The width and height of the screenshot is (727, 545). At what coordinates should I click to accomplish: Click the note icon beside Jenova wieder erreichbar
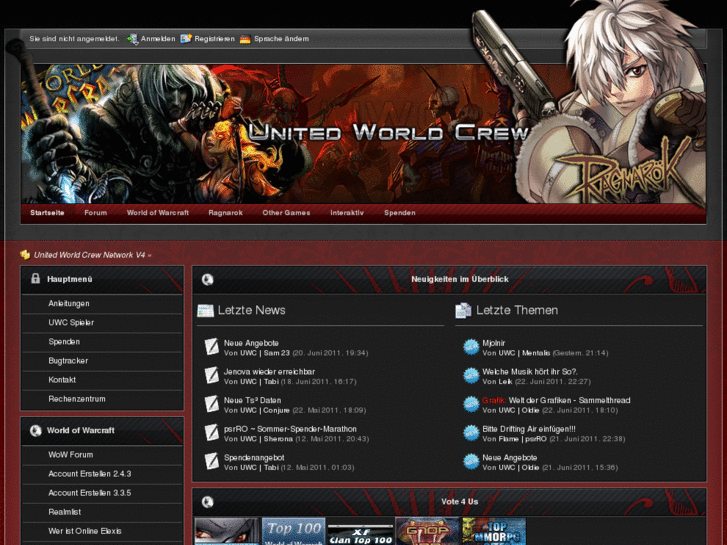coord(211,375)
